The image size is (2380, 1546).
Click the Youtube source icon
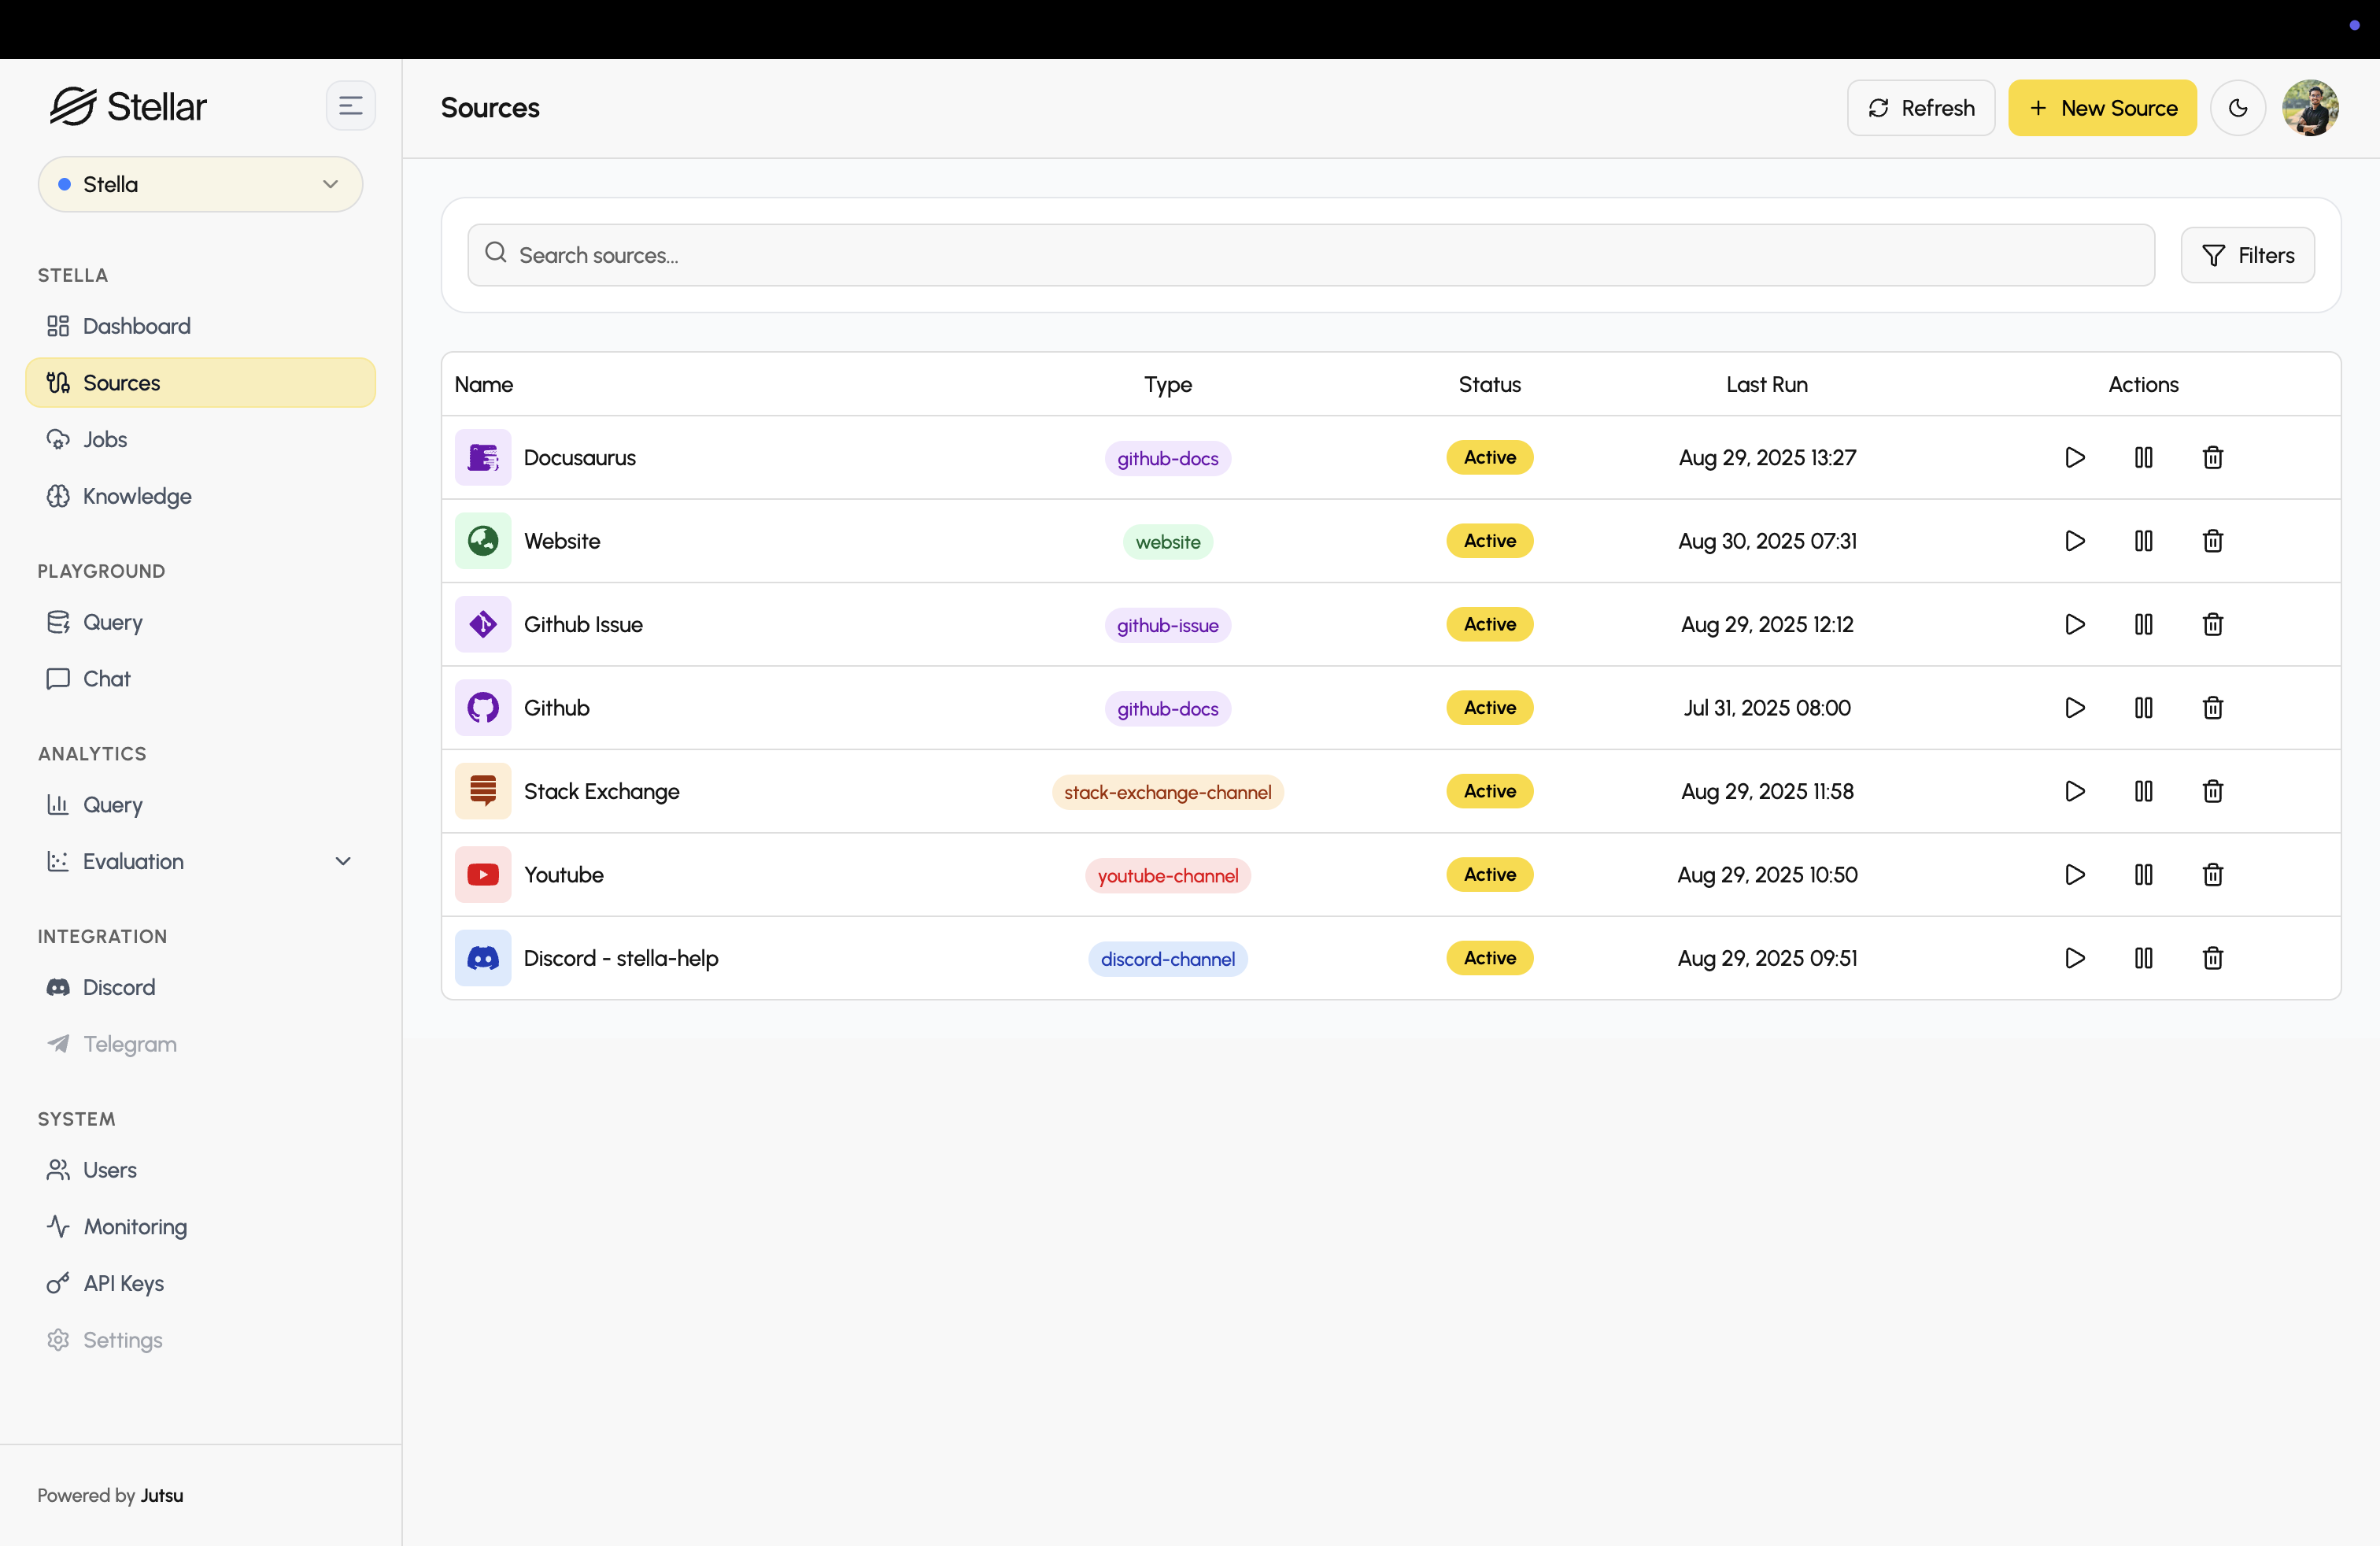pos(483,875)
